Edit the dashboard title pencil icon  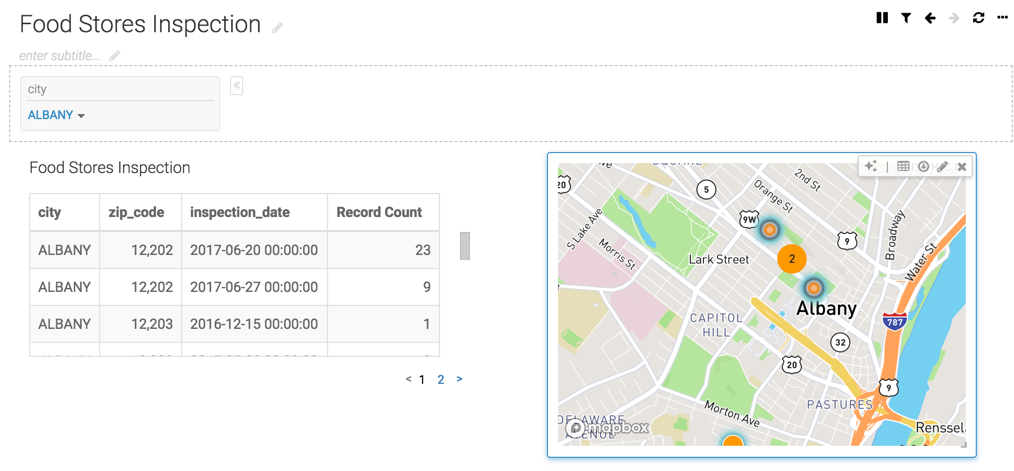click(x=278, y=28)
